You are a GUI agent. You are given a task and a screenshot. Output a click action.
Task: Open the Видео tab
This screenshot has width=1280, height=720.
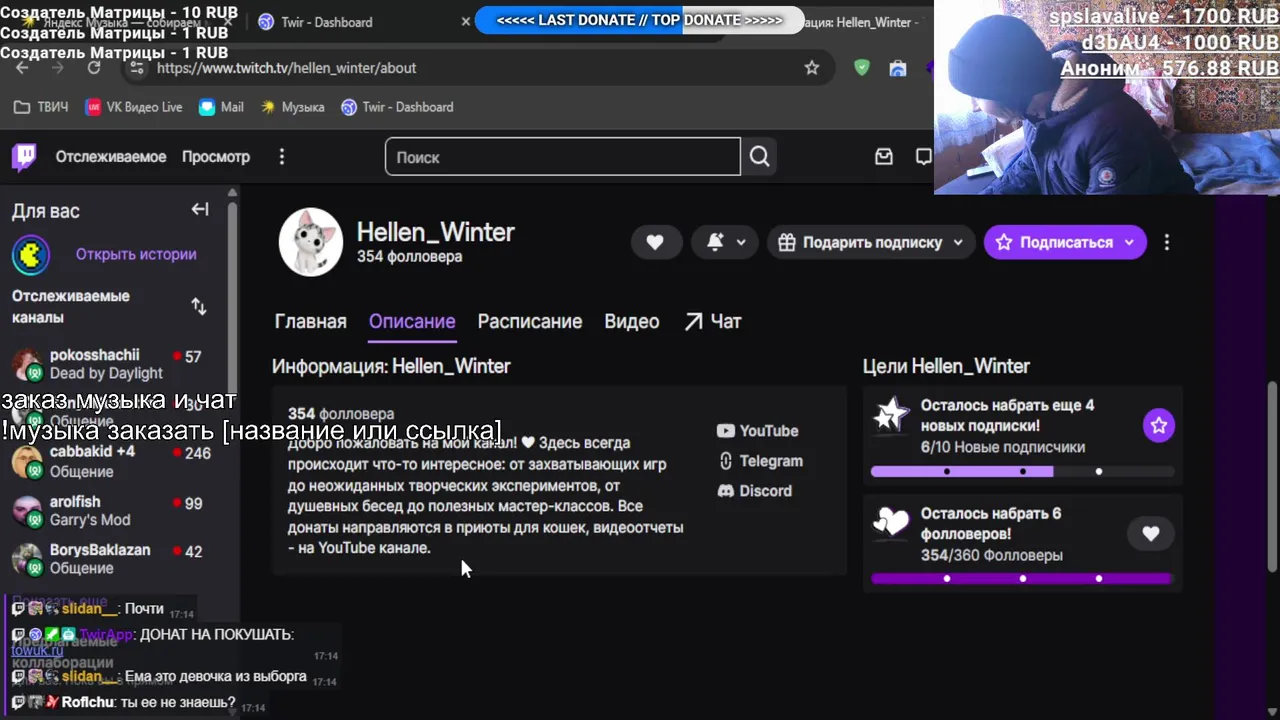click(x=632, y=322)
